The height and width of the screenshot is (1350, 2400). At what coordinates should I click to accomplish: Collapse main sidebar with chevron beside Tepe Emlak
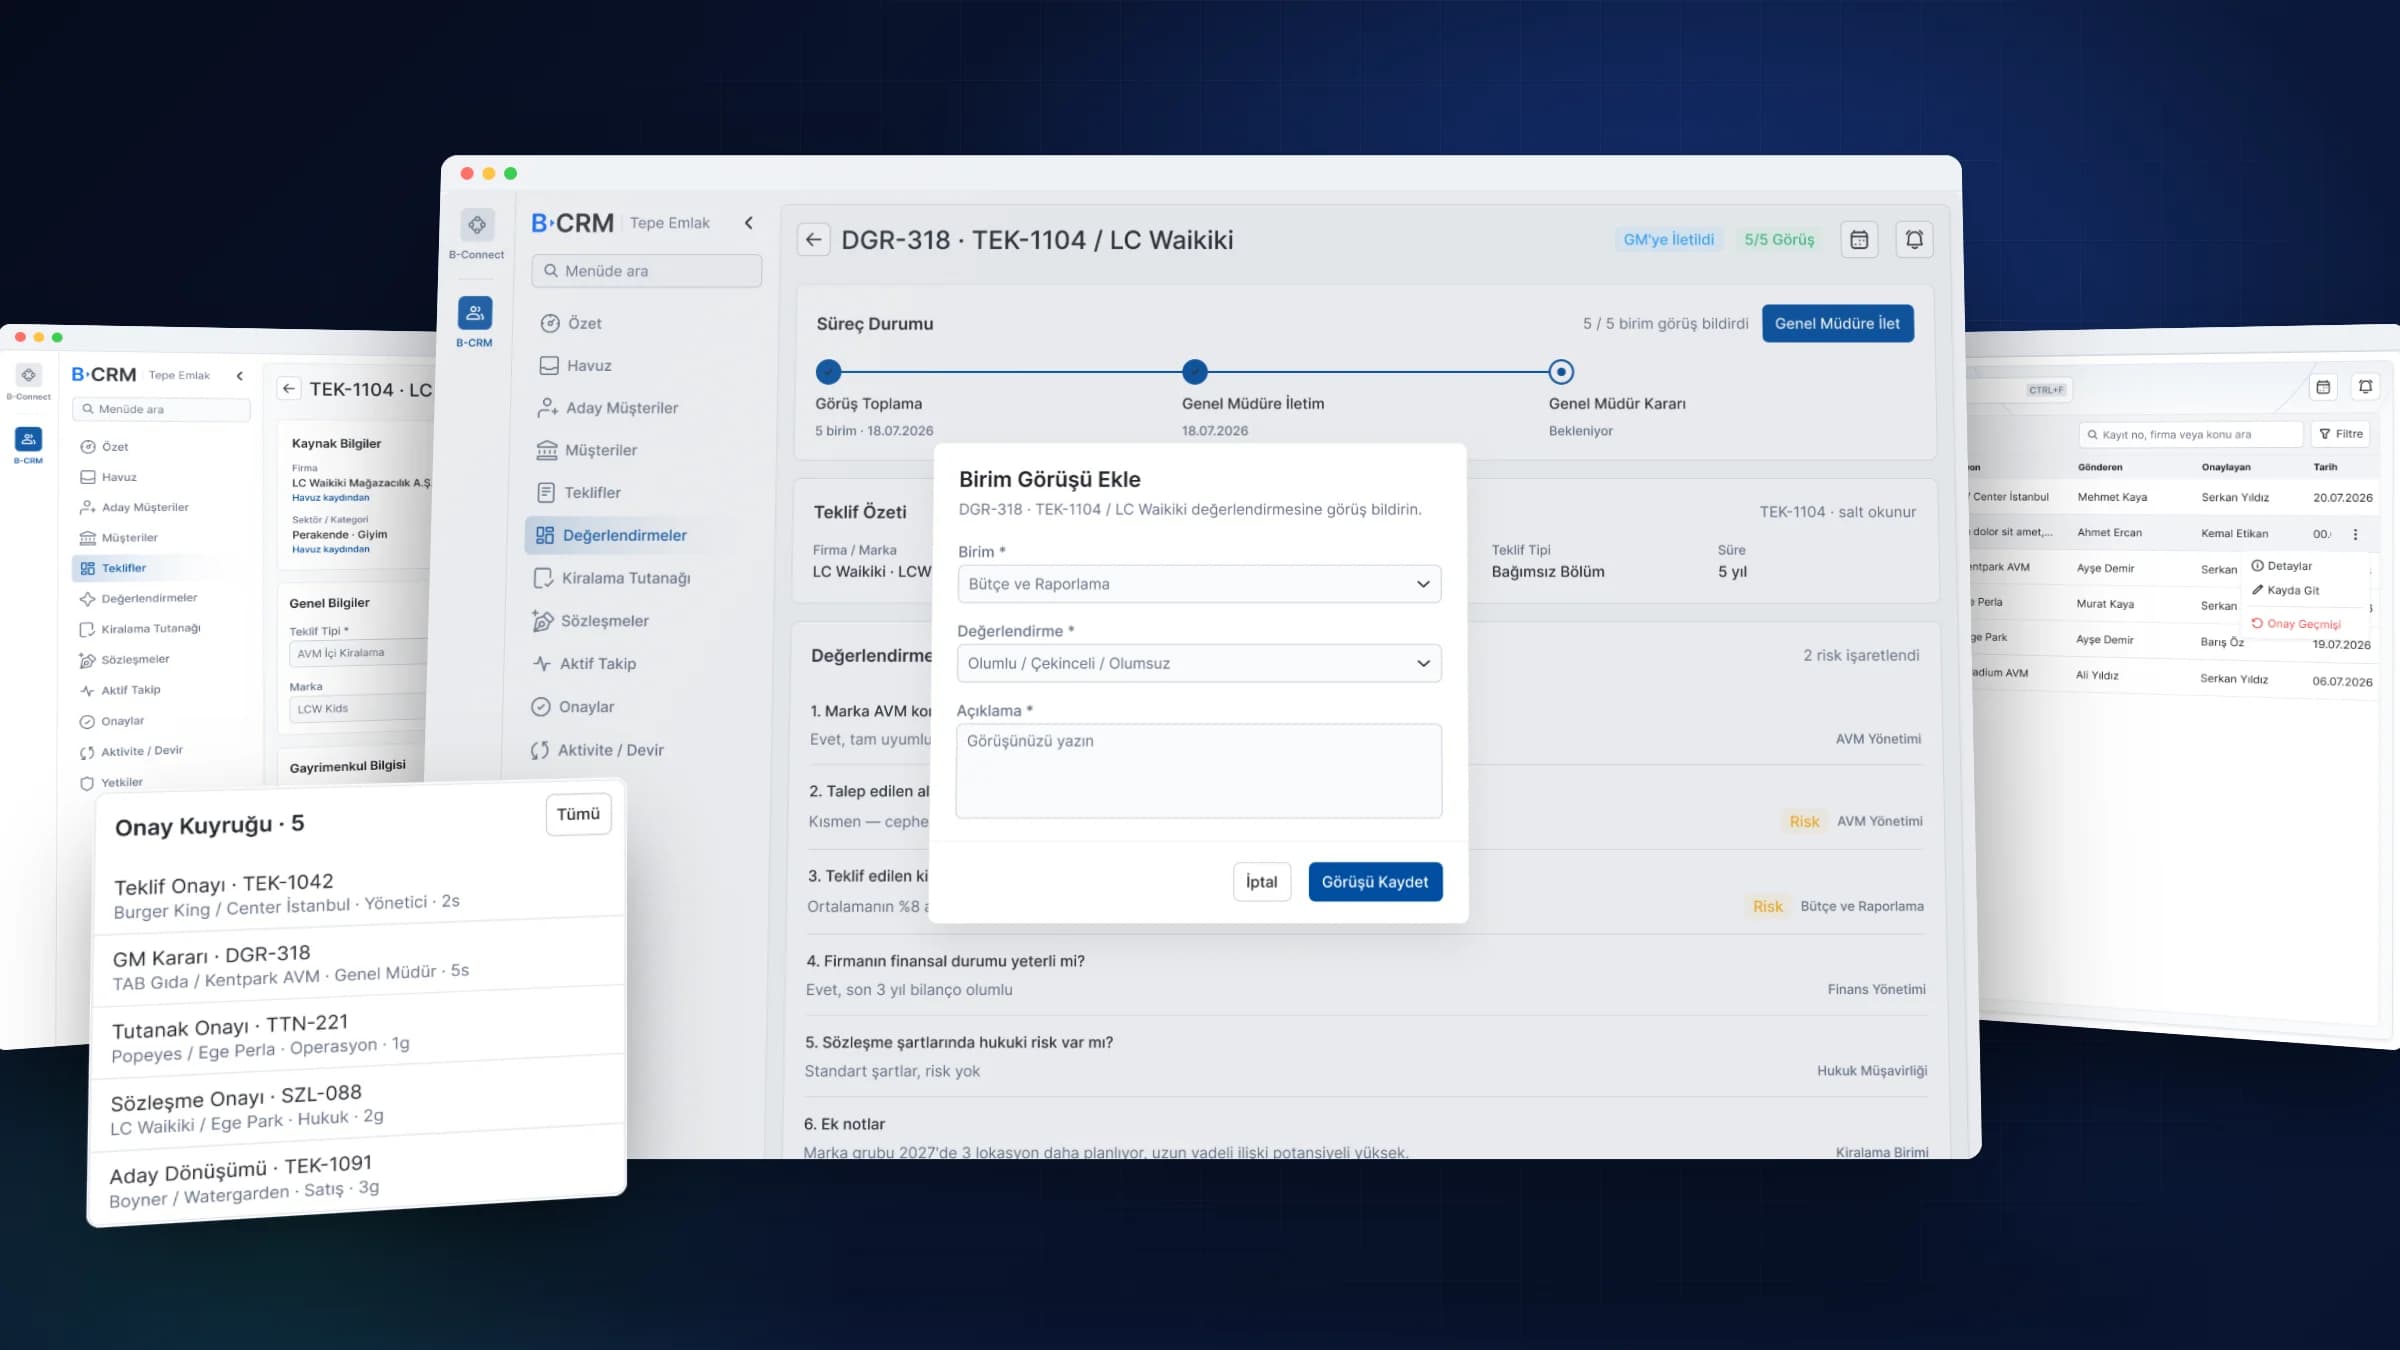[x=749, y=223]
